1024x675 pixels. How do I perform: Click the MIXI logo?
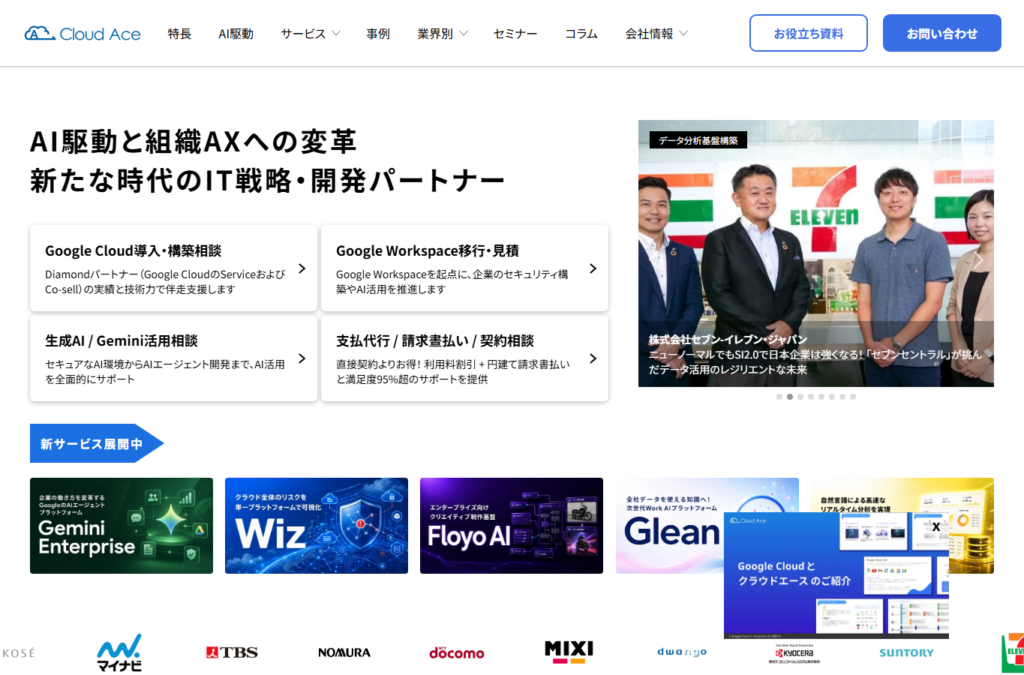[x=569, y=651]
